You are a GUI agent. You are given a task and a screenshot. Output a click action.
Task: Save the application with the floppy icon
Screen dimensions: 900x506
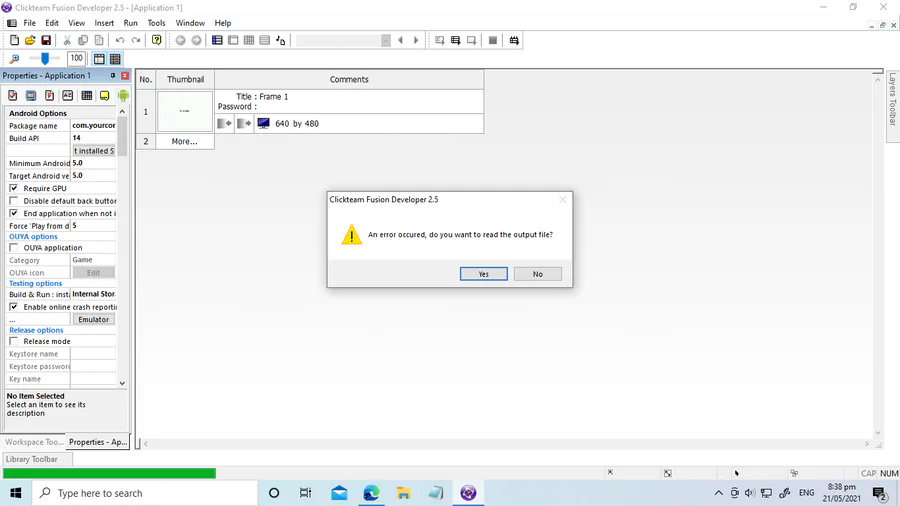pos(46,40)
